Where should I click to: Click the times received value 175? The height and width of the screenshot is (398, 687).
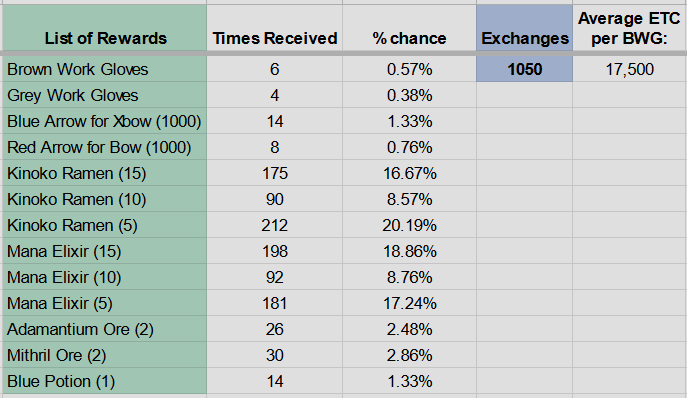point(275,173)
